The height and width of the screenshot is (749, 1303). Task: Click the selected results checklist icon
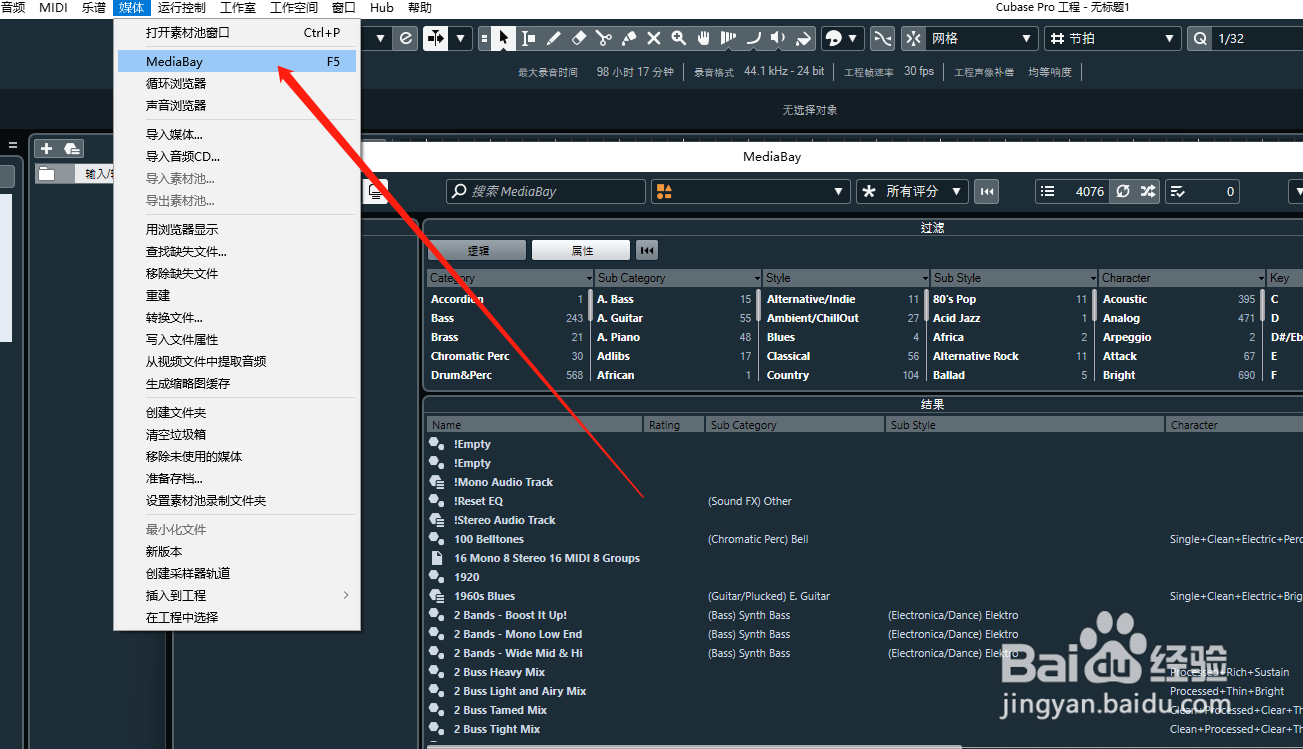(1177, 191)
